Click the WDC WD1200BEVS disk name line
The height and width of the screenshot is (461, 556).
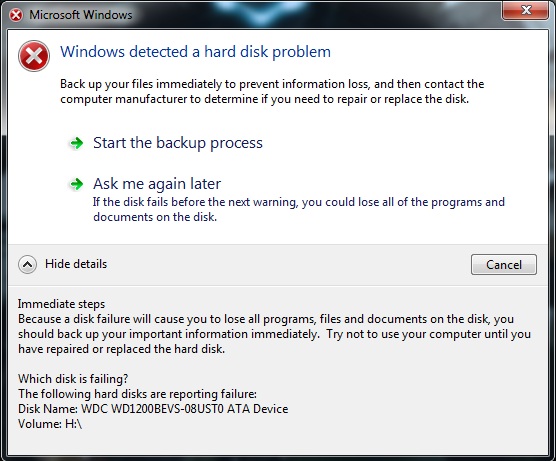pyautogui.click(x=153, y=409)
